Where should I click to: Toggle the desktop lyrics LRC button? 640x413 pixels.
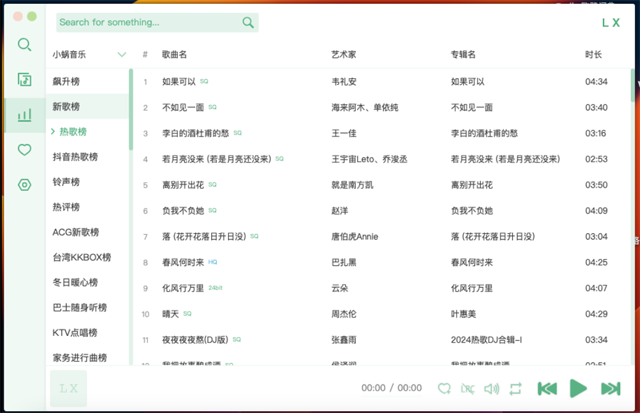(x=468, y=388)
